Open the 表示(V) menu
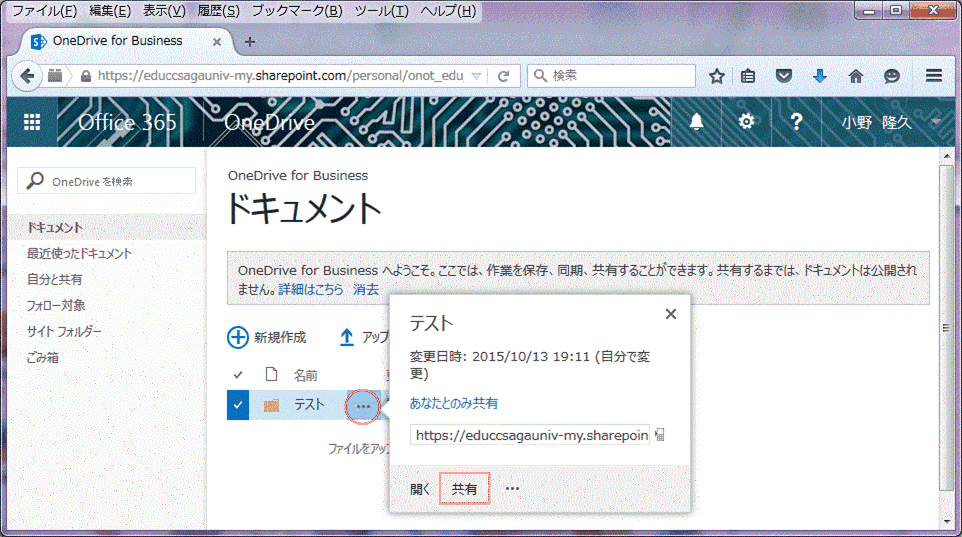 [x=164, y=11]
